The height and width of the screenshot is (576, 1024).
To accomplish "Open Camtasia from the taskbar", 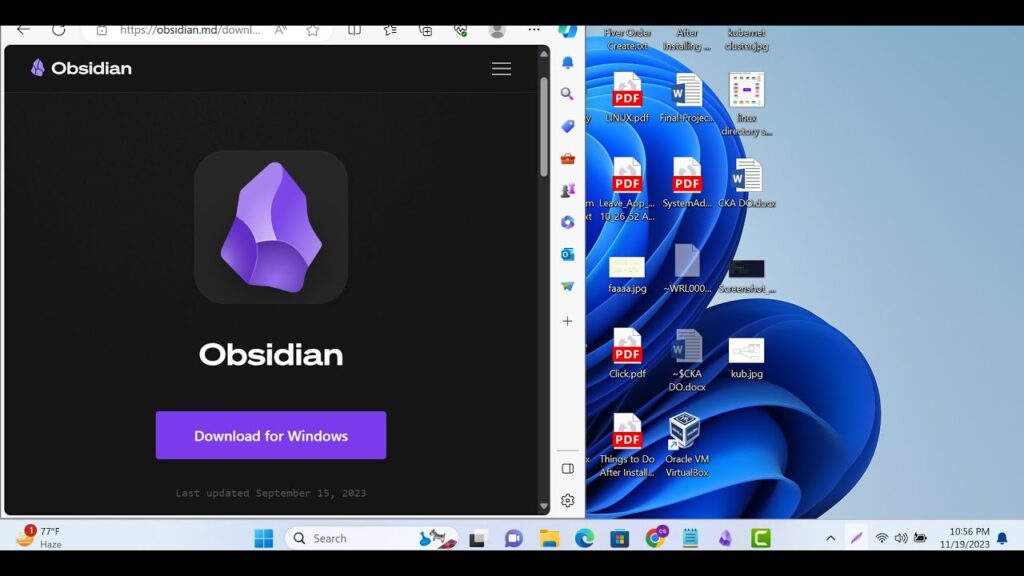I will point(760,538).
